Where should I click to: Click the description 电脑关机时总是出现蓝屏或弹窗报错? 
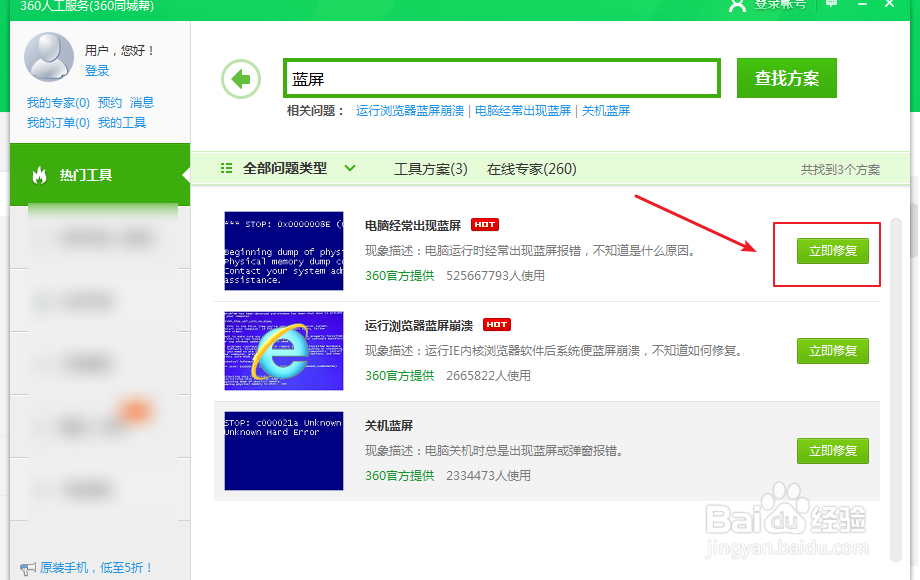pos(493,451)
